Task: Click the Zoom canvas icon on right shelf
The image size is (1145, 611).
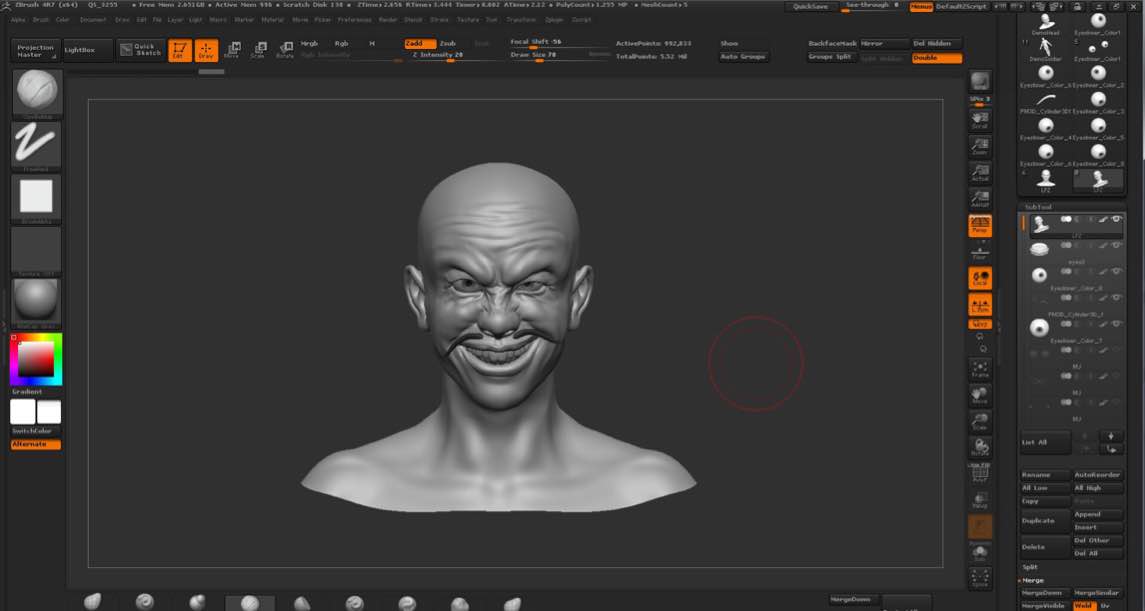Action: tap(980, 146)
